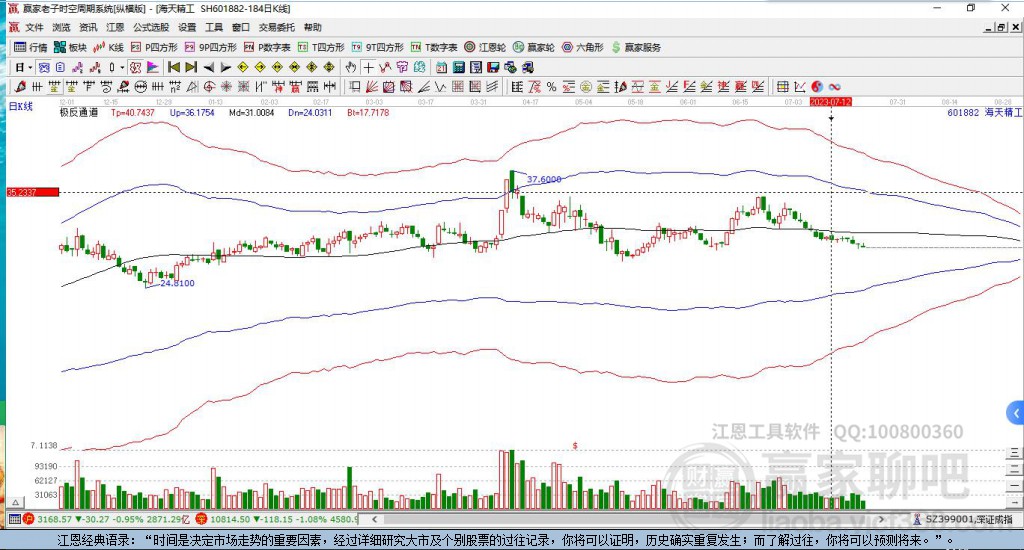Click the 板块 sector button
The width and height of the screenshot is (1024, 550).
click(70, 47)
